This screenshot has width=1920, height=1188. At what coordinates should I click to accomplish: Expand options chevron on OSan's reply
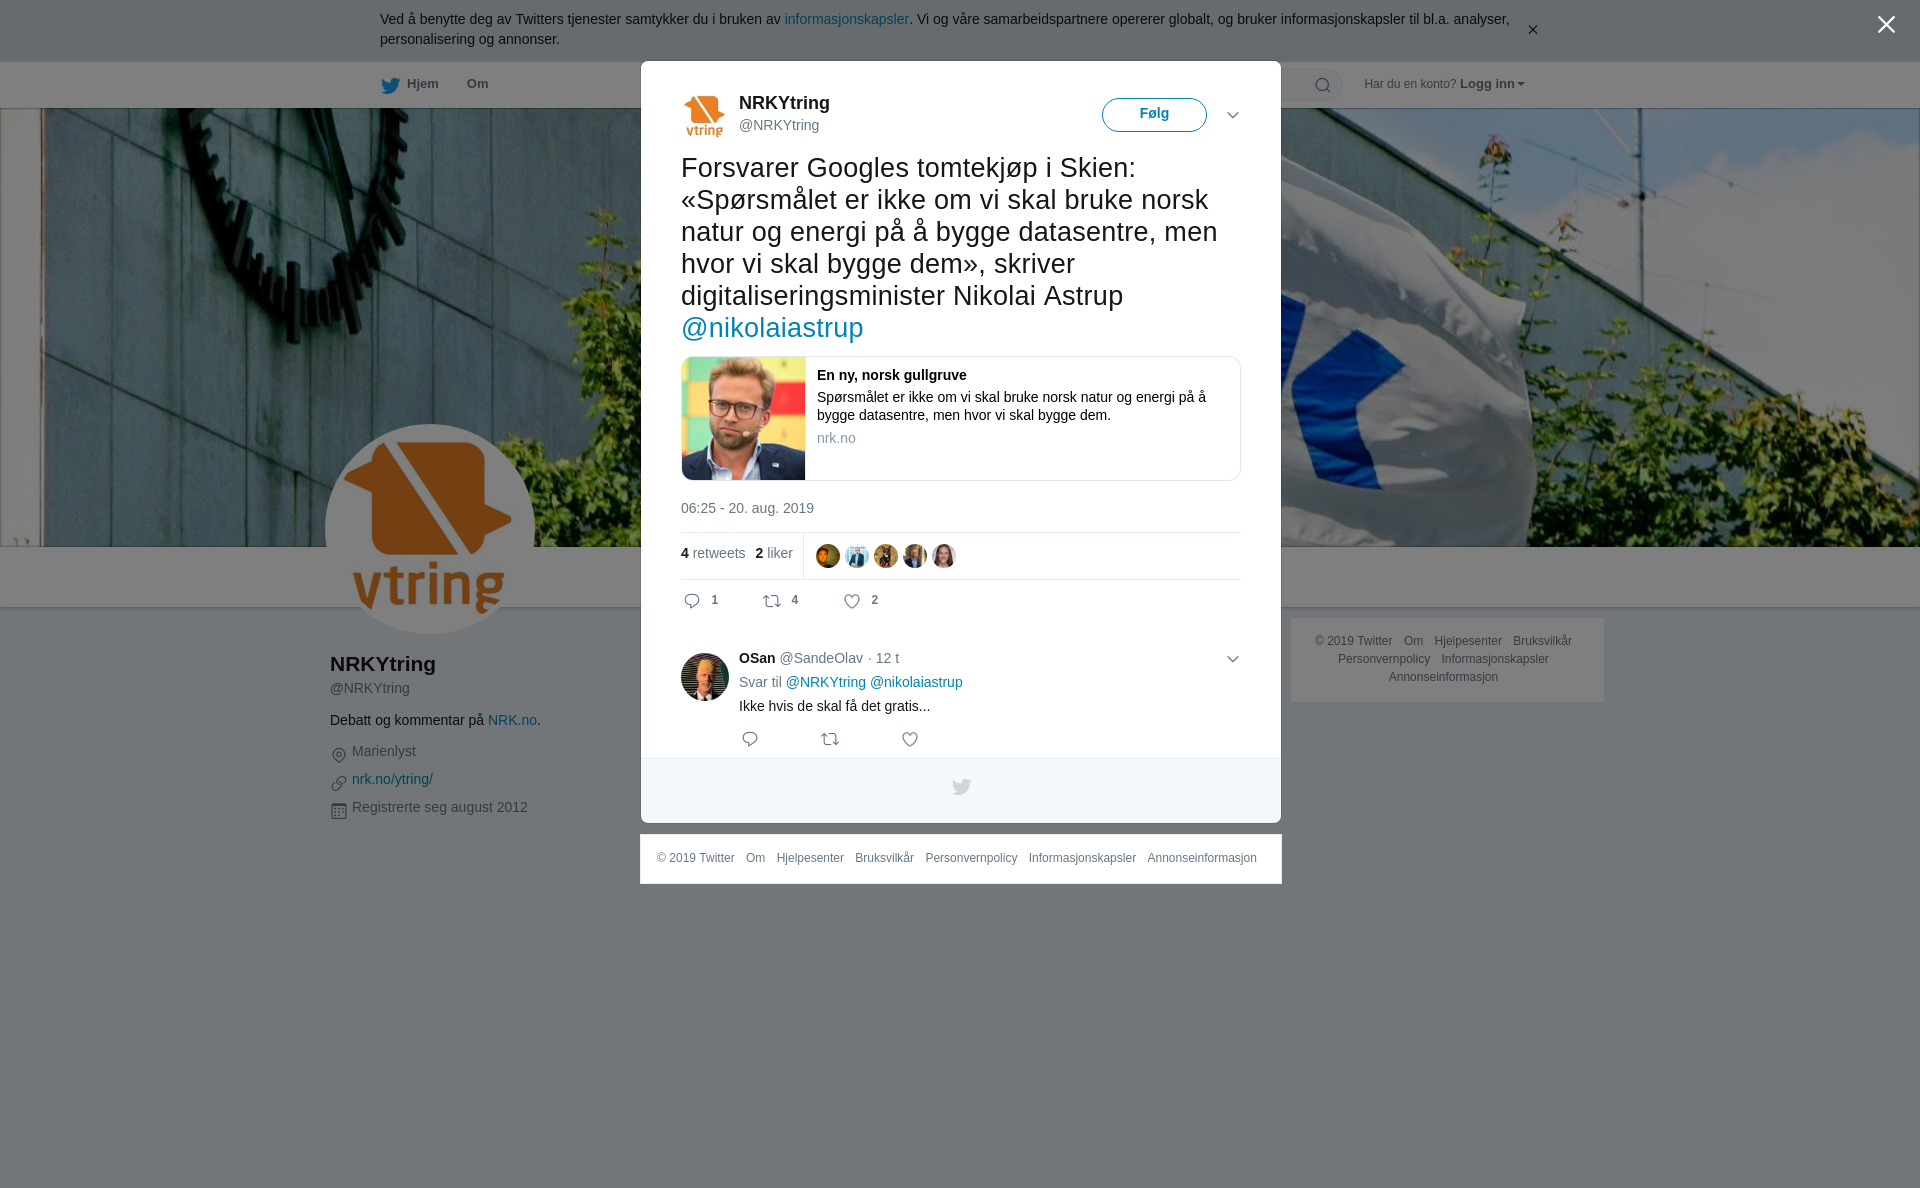pyautogui.click(x=1233, y=659)
